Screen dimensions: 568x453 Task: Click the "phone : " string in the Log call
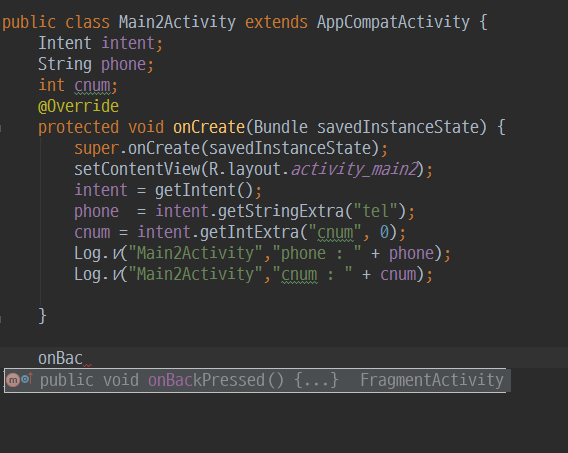click(317, 253)
